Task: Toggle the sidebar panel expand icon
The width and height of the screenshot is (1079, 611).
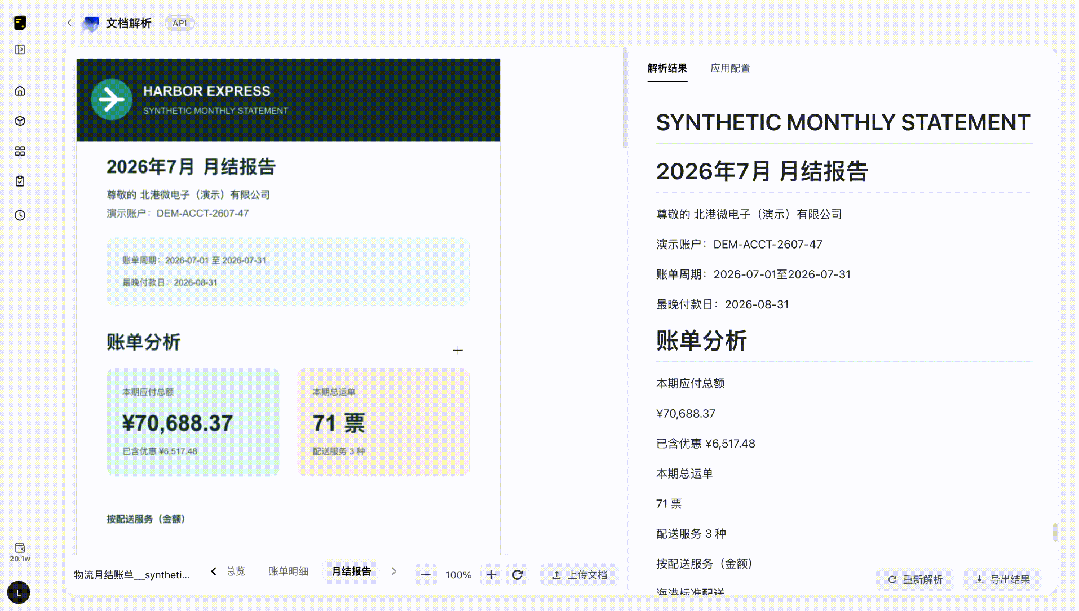Action: tap(20, 50)
